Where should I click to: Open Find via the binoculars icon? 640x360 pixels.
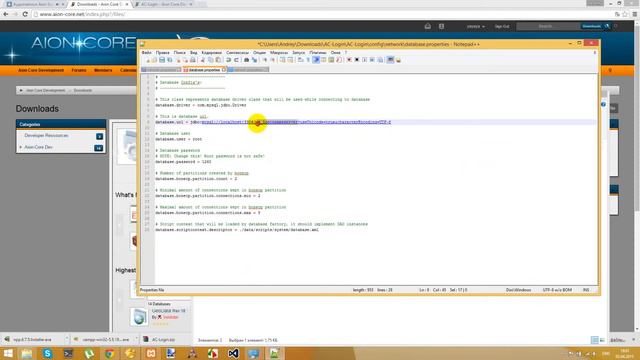tap(247, 60)
